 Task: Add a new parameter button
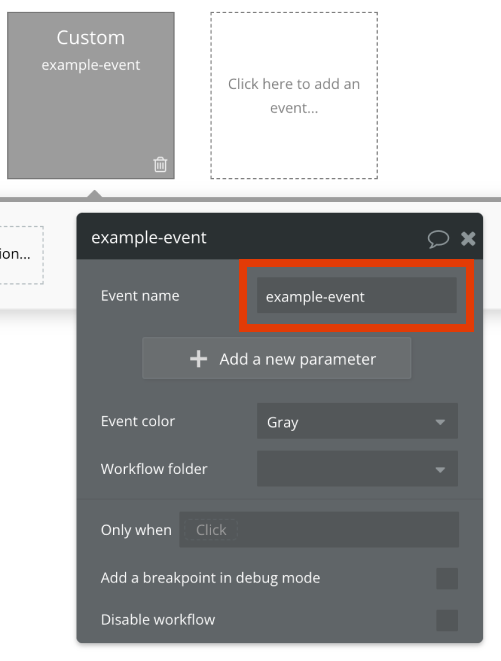pos(277,358)
